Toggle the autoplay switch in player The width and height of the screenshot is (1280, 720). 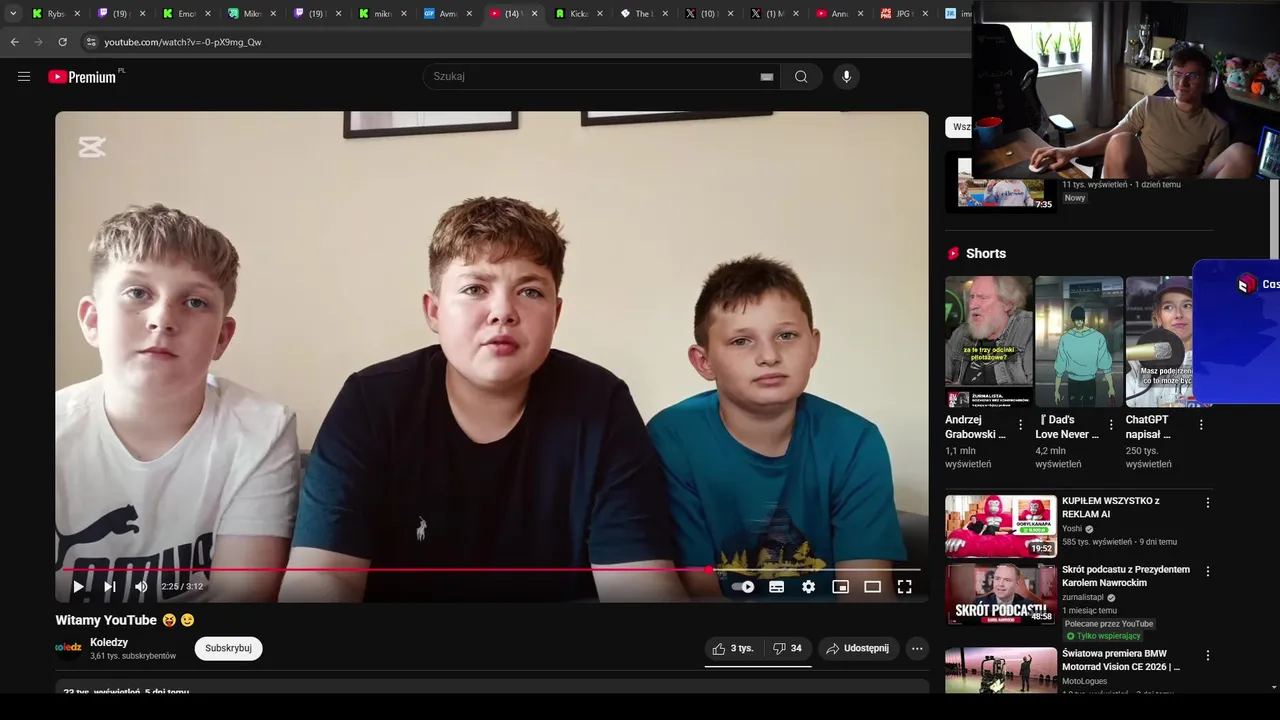pyautogui.click(x=743, y=587)
